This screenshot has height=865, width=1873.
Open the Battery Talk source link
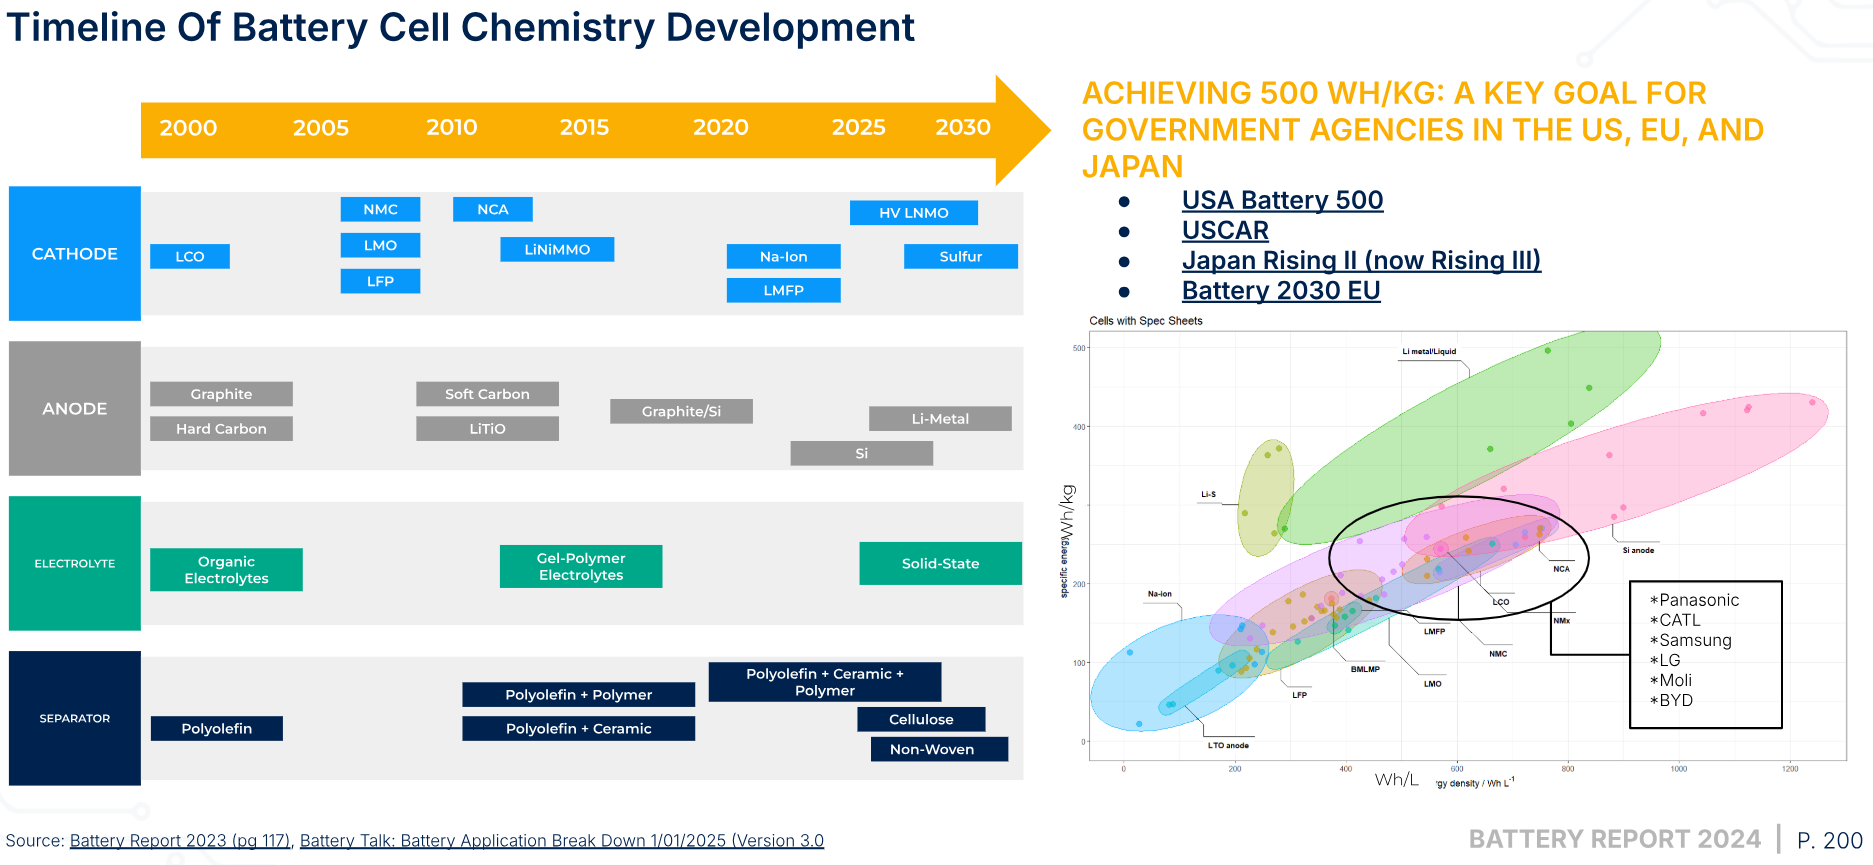(x=561, y=841)
